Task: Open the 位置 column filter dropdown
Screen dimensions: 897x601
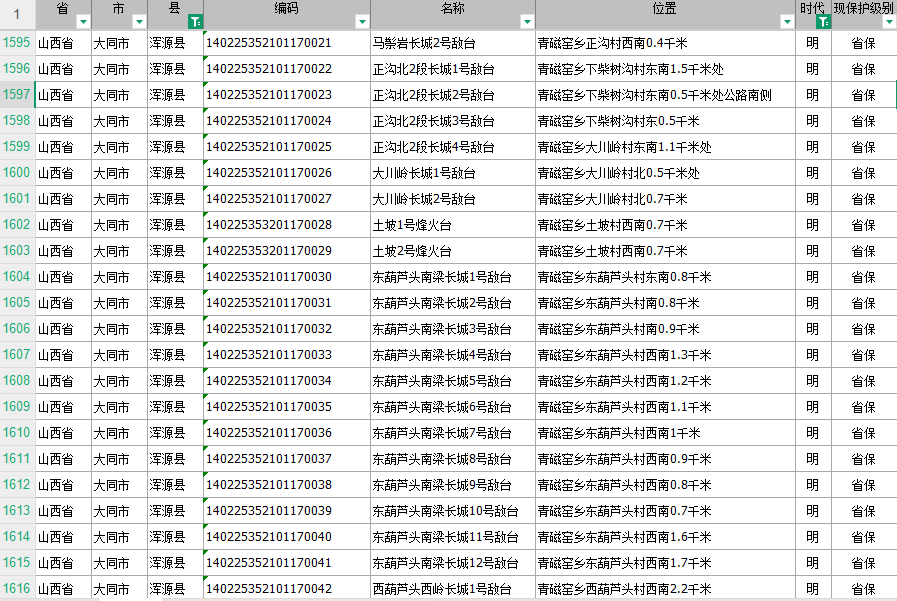Action: (787, 22)
